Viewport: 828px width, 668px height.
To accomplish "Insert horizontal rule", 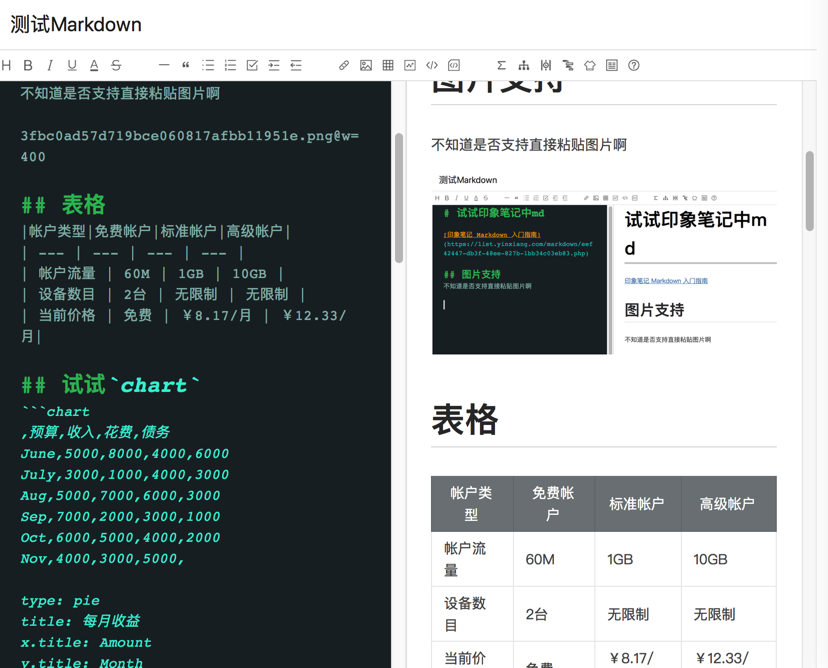I will point(164,65).
